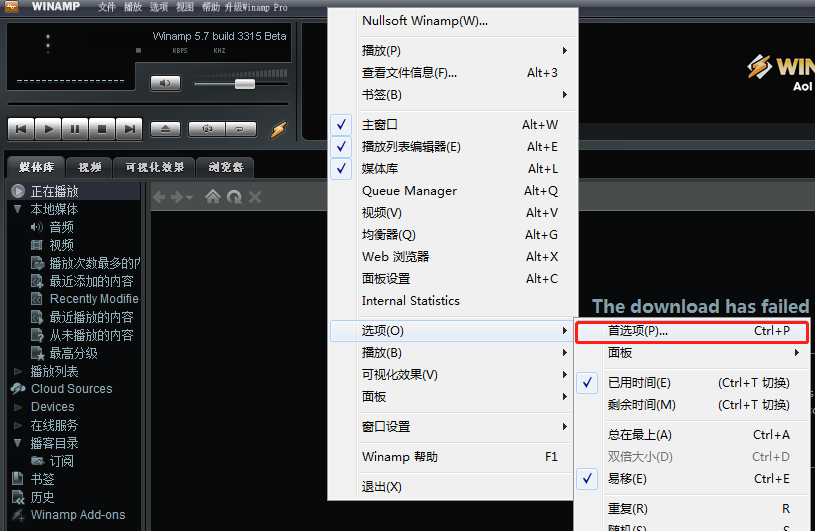Open the forward history dropdown arrow
The width and height of the screenshot is (815, 531).
[189, 198]
